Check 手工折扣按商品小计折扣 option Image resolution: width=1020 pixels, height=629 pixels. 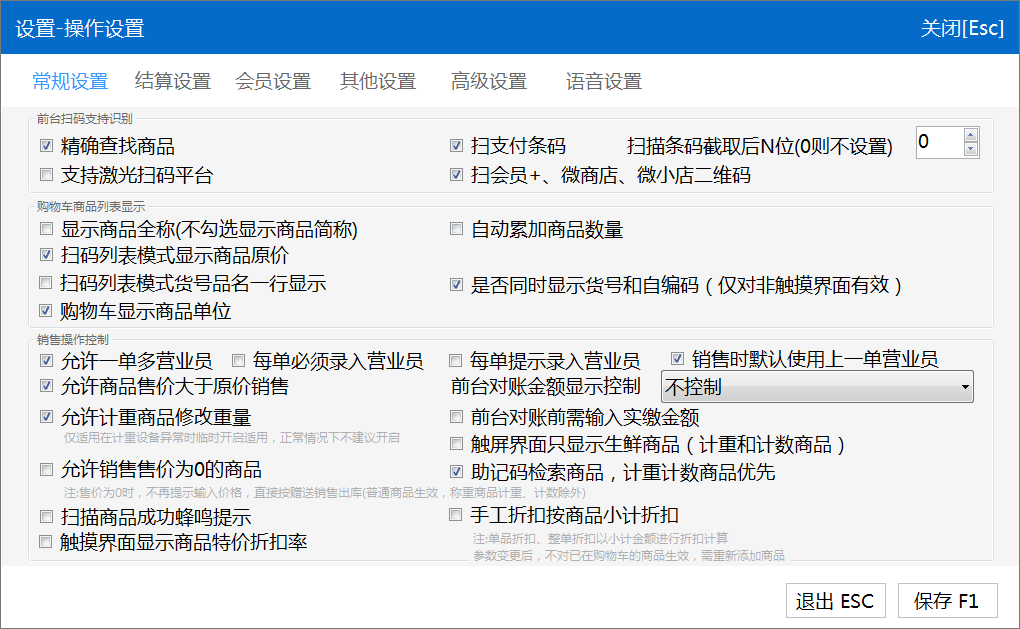(456, 515)
